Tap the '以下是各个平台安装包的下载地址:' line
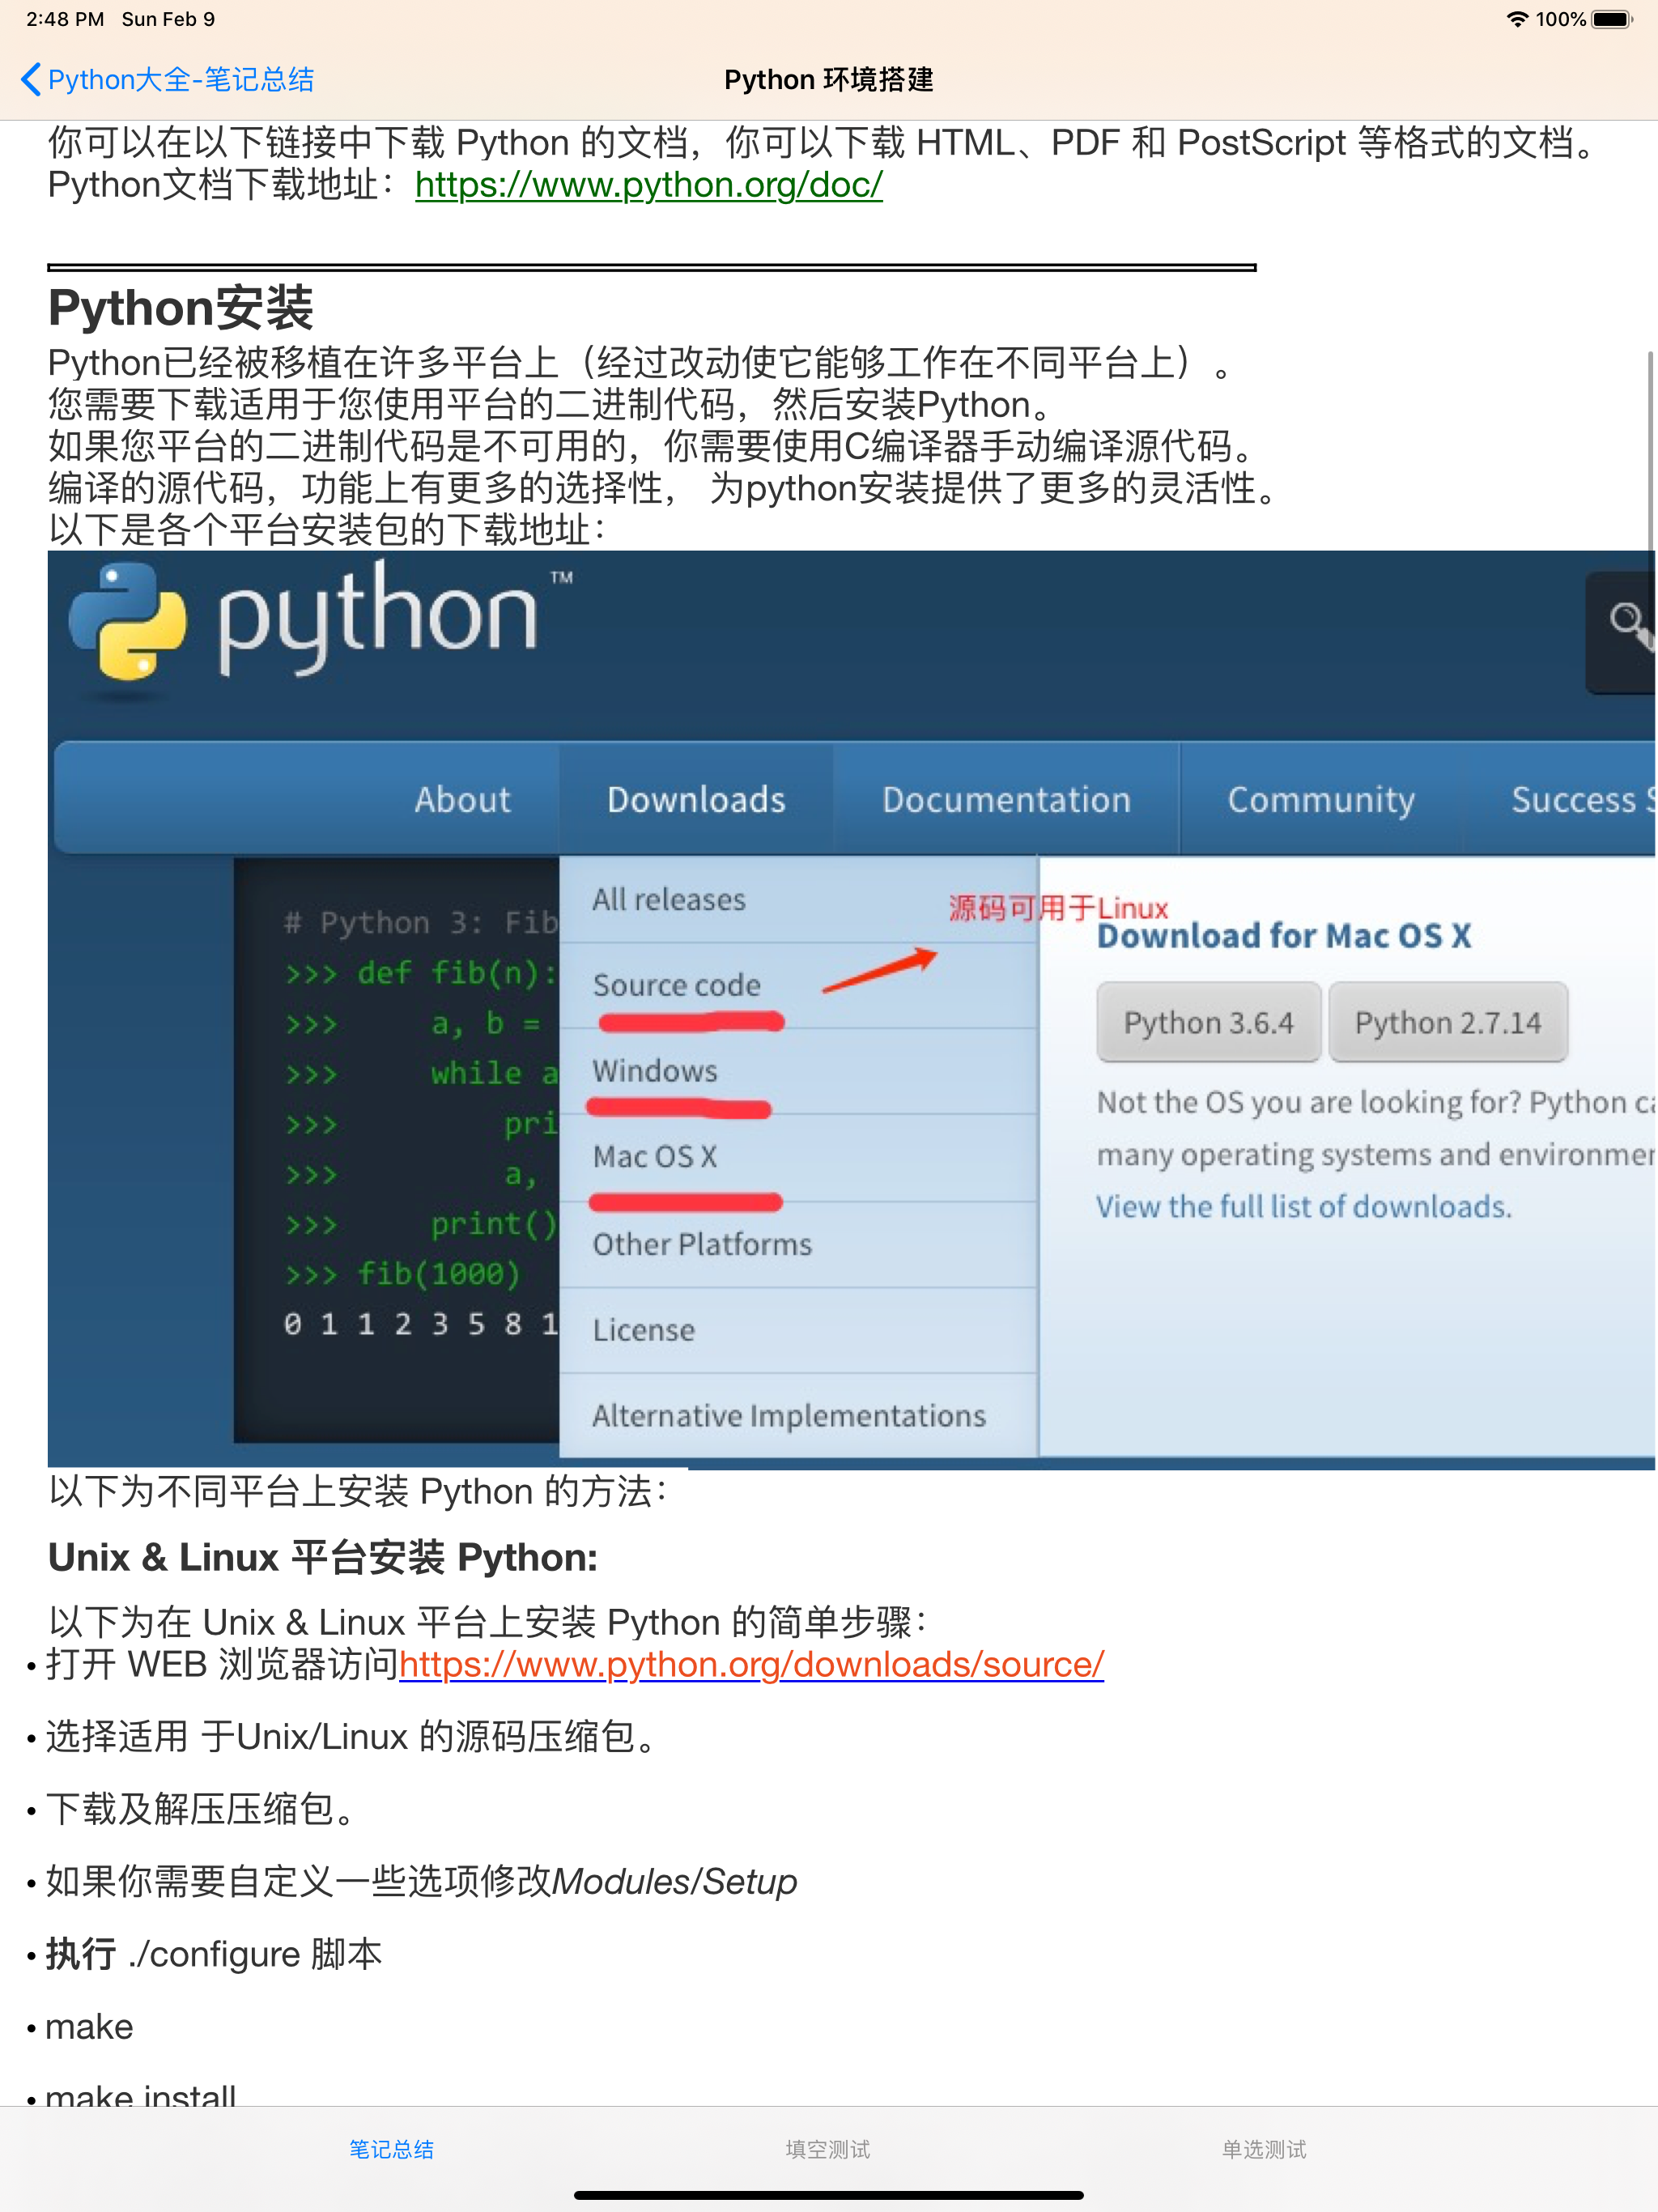This screenshot has height=2212, width=1658. tap(327, 530)
